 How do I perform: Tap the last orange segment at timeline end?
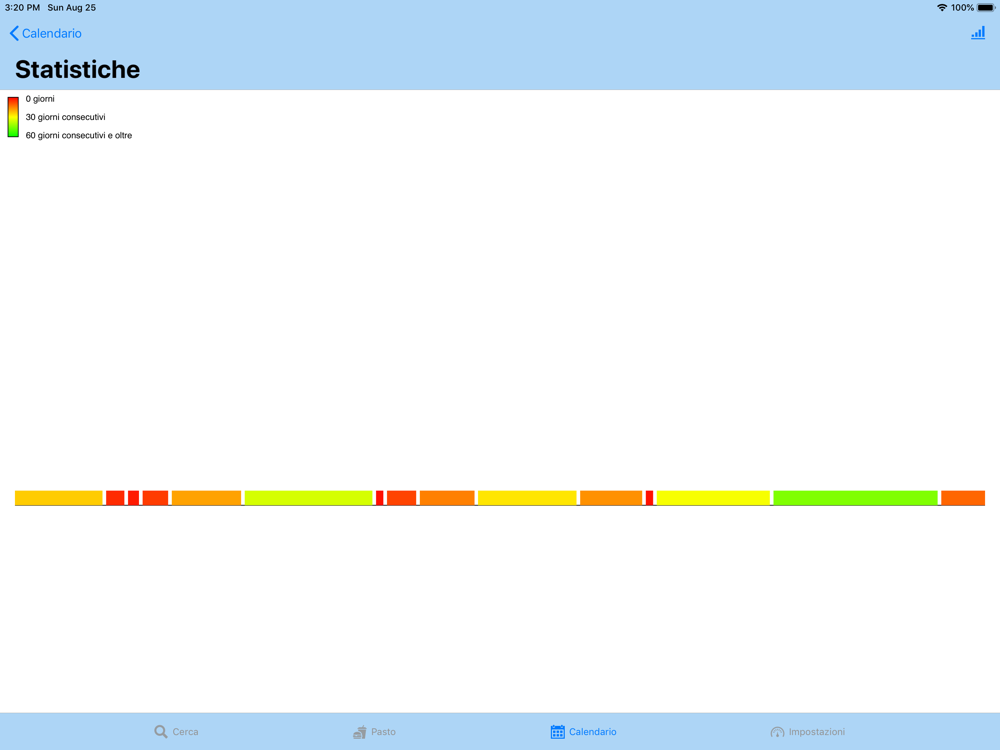[x=963, y=497]
